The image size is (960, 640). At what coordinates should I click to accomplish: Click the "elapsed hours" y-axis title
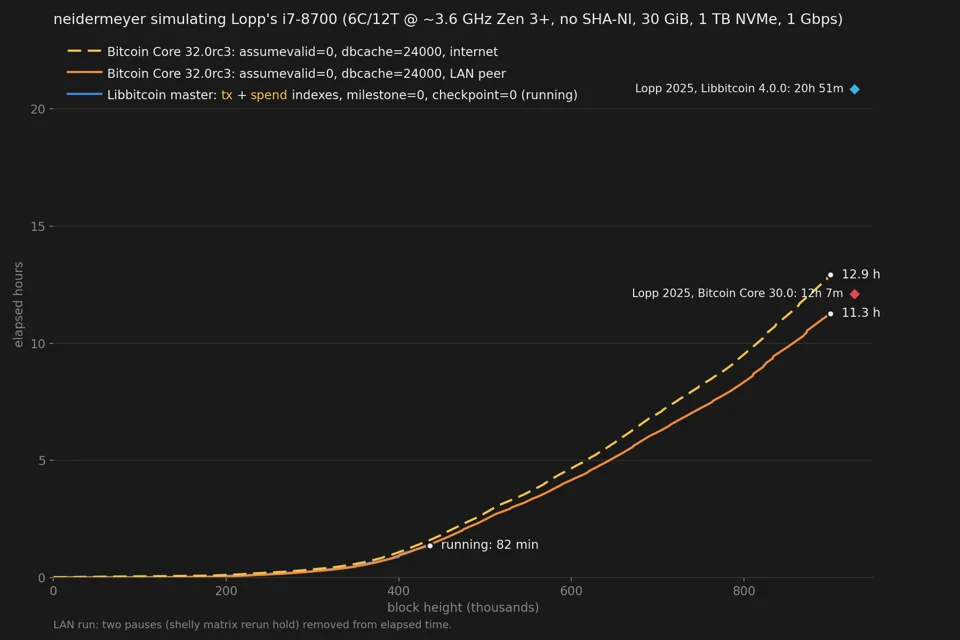click(x=18, y=304)
